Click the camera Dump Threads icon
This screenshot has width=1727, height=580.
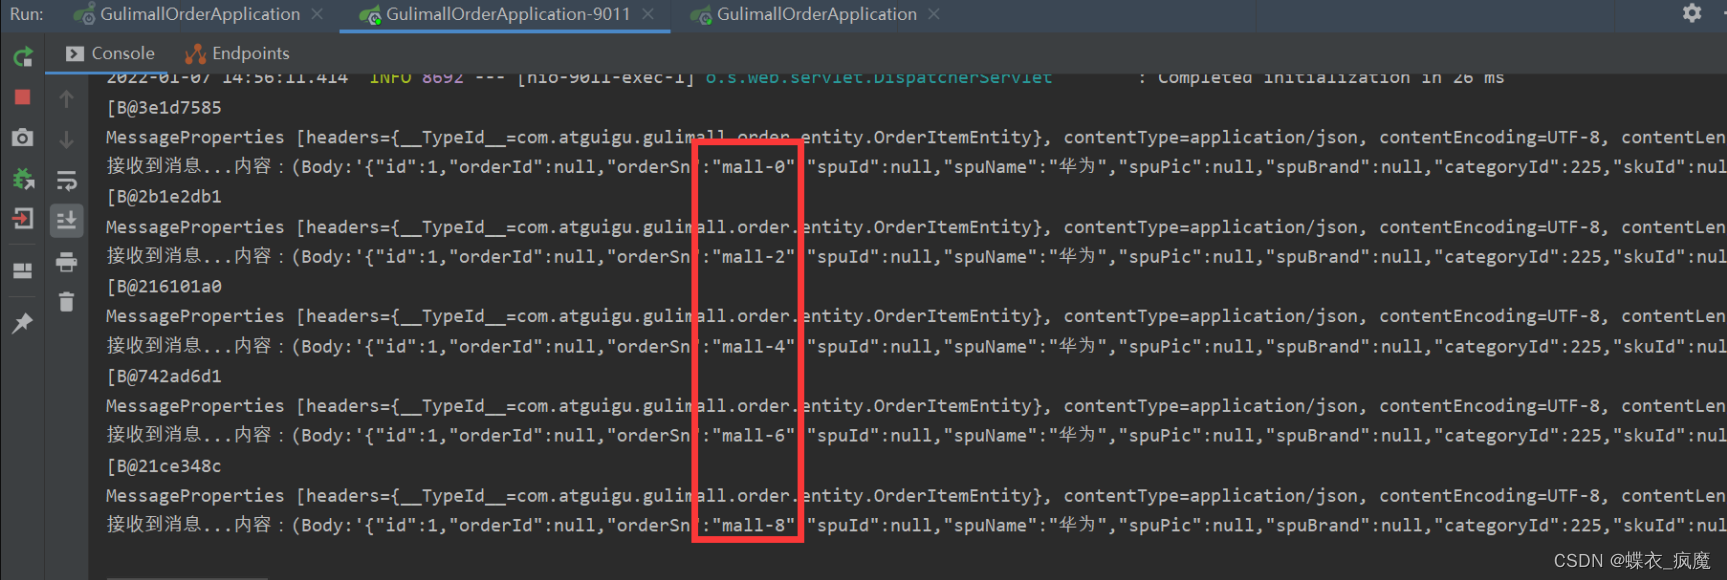coord(22,138)
